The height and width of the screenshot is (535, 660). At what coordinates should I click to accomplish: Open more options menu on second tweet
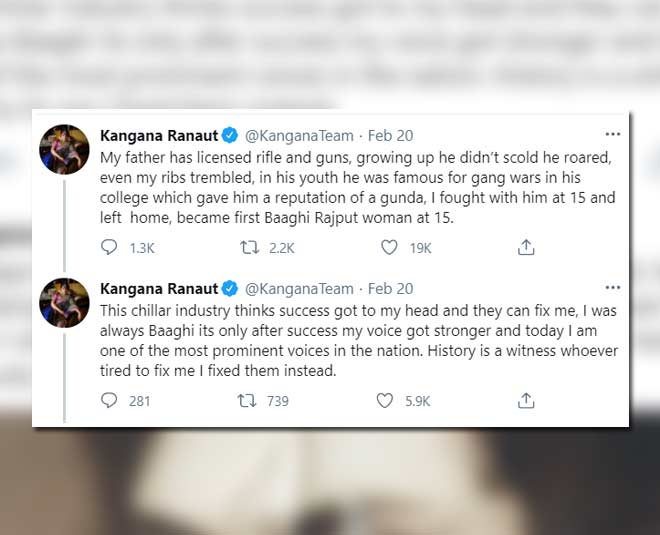pyautogui.click(x=612, y=289)
